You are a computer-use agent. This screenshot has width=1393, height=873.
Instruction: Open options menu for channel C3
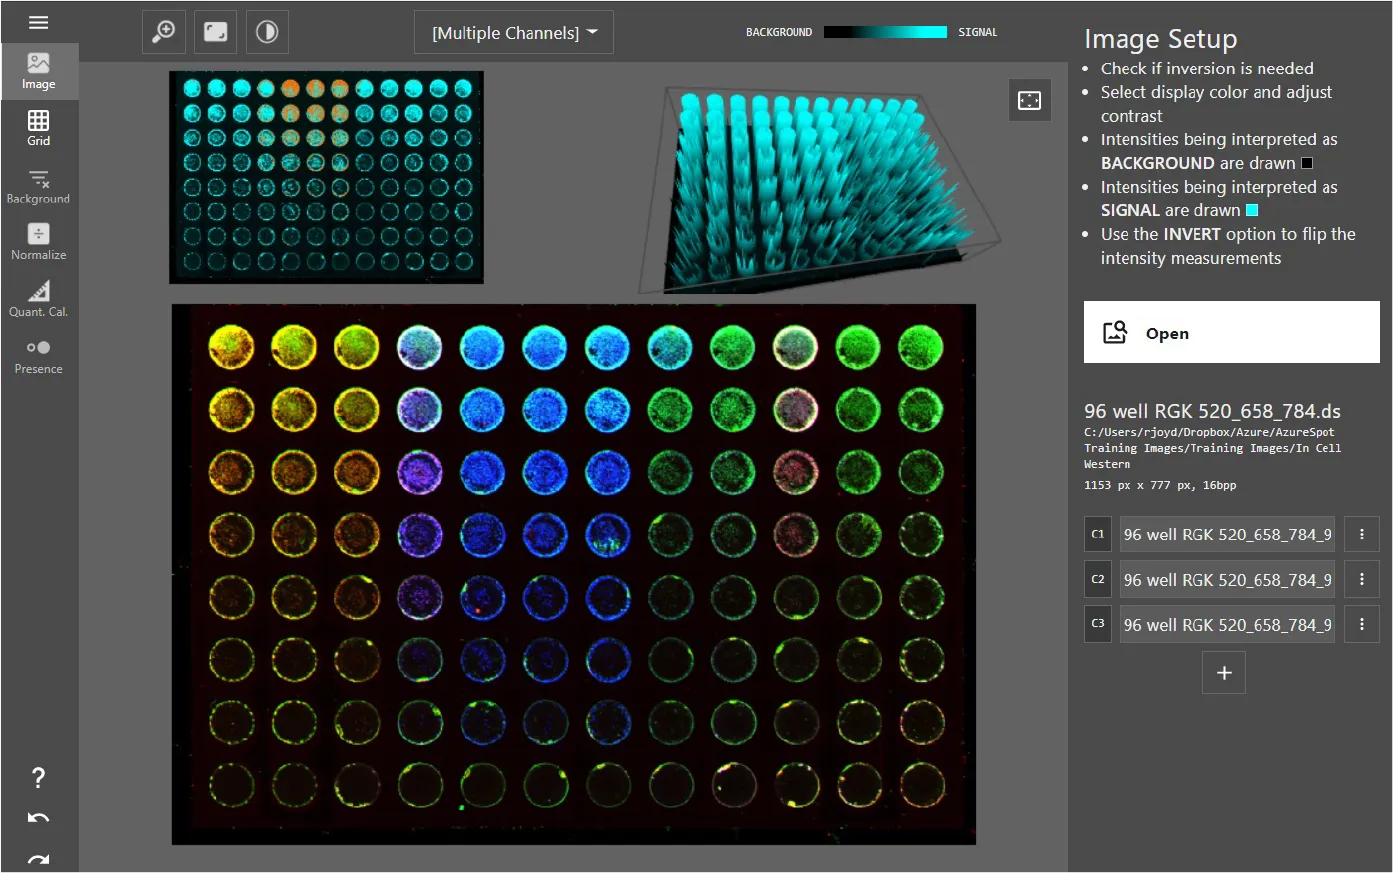point(1361,624)
